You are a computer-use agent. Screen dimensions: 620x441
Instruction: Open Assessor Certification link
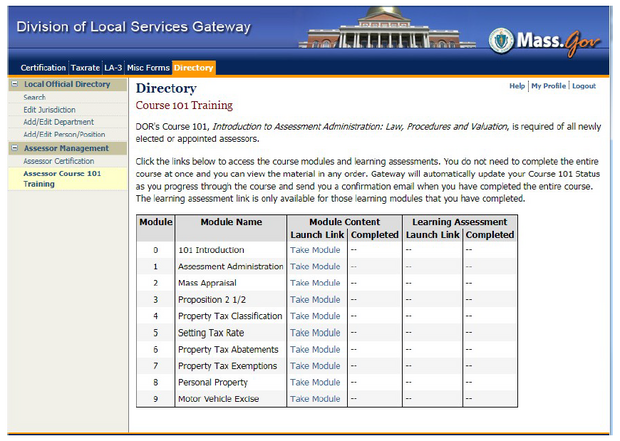coord(59,161)
